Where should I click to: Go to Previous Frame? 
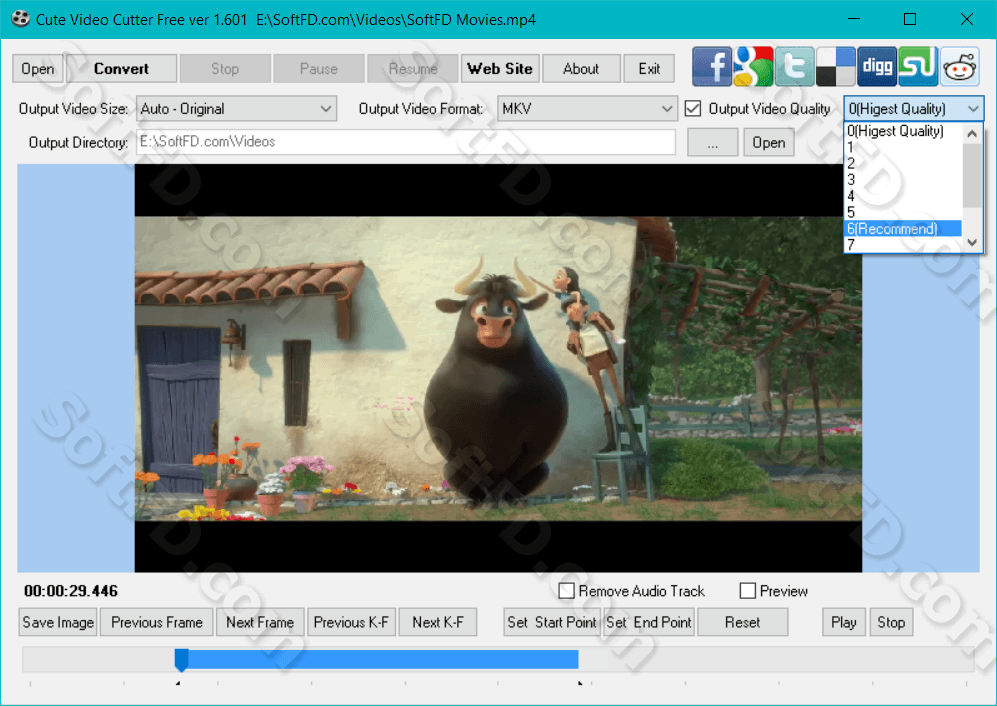coord(157,622)
